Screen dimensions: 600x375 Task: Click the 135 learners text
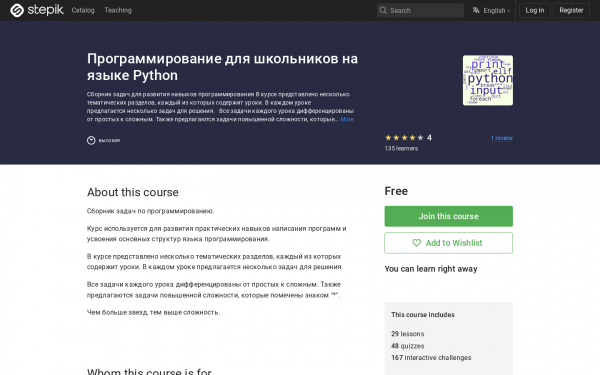[x=401, y=148]
